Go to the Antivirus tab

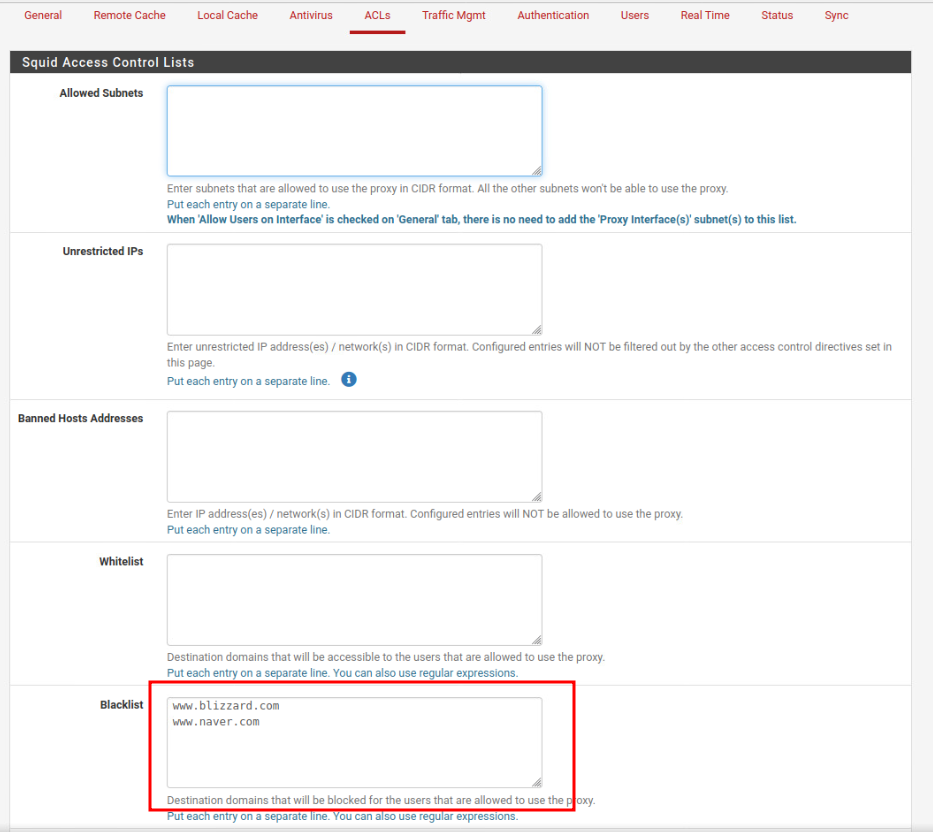coord(311,15)
